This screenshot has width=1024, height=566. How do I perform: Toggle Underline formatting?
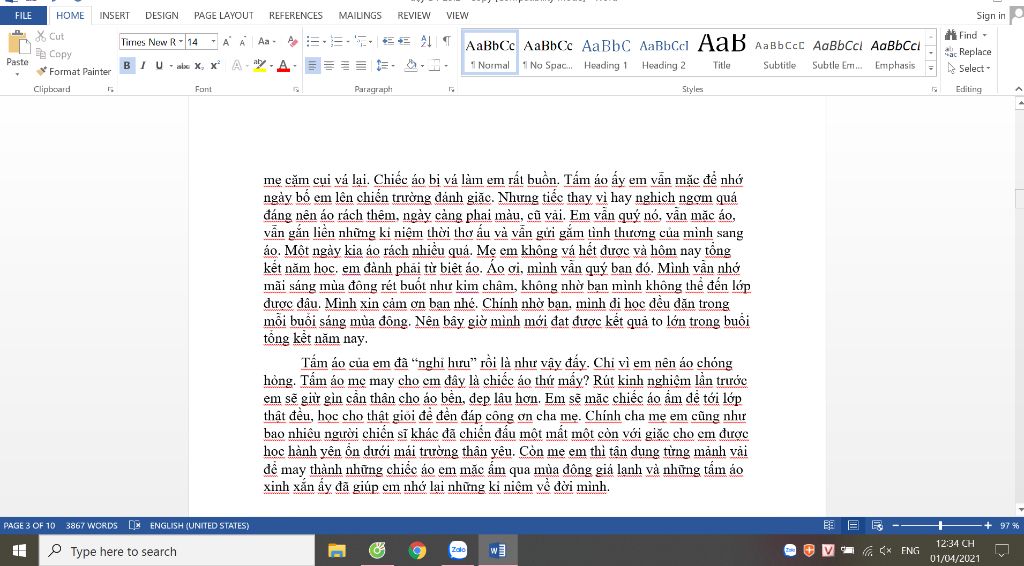tap(159, 65)
